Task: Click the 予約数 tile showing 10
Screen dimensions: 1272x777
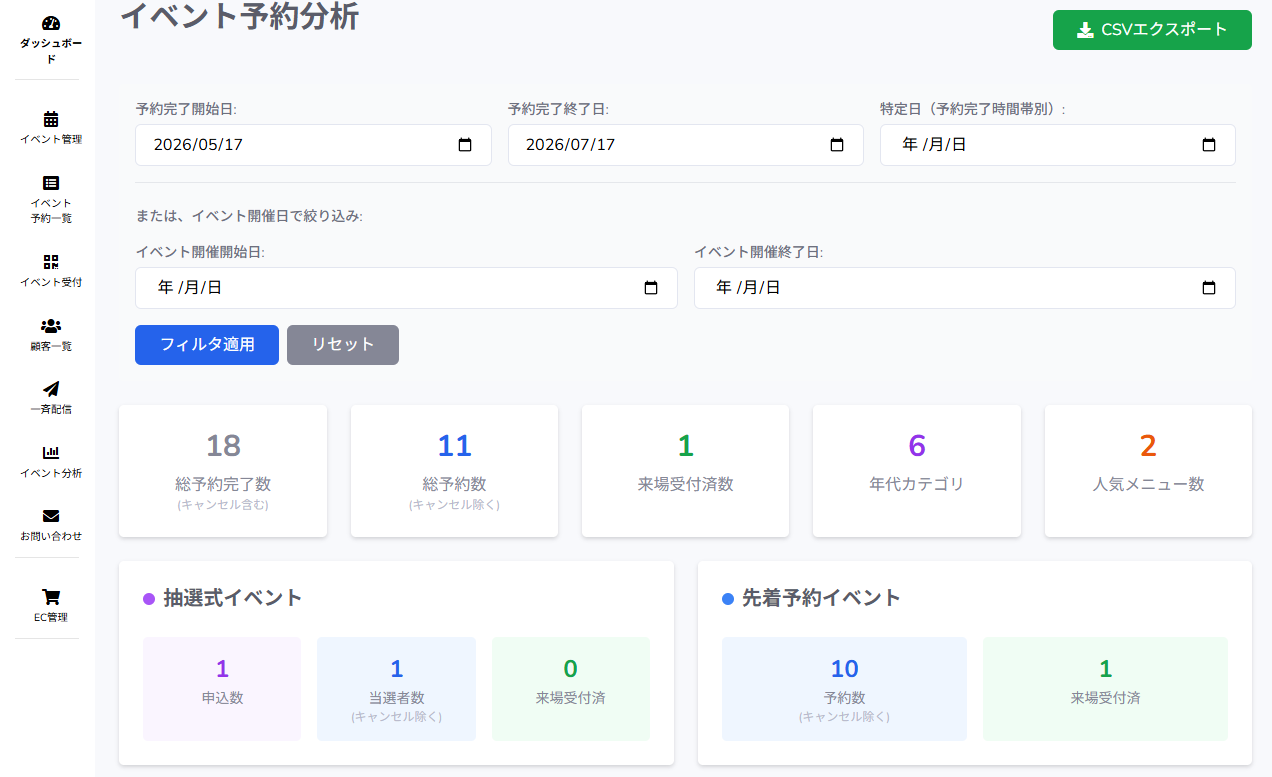Action: coord(844,689)
